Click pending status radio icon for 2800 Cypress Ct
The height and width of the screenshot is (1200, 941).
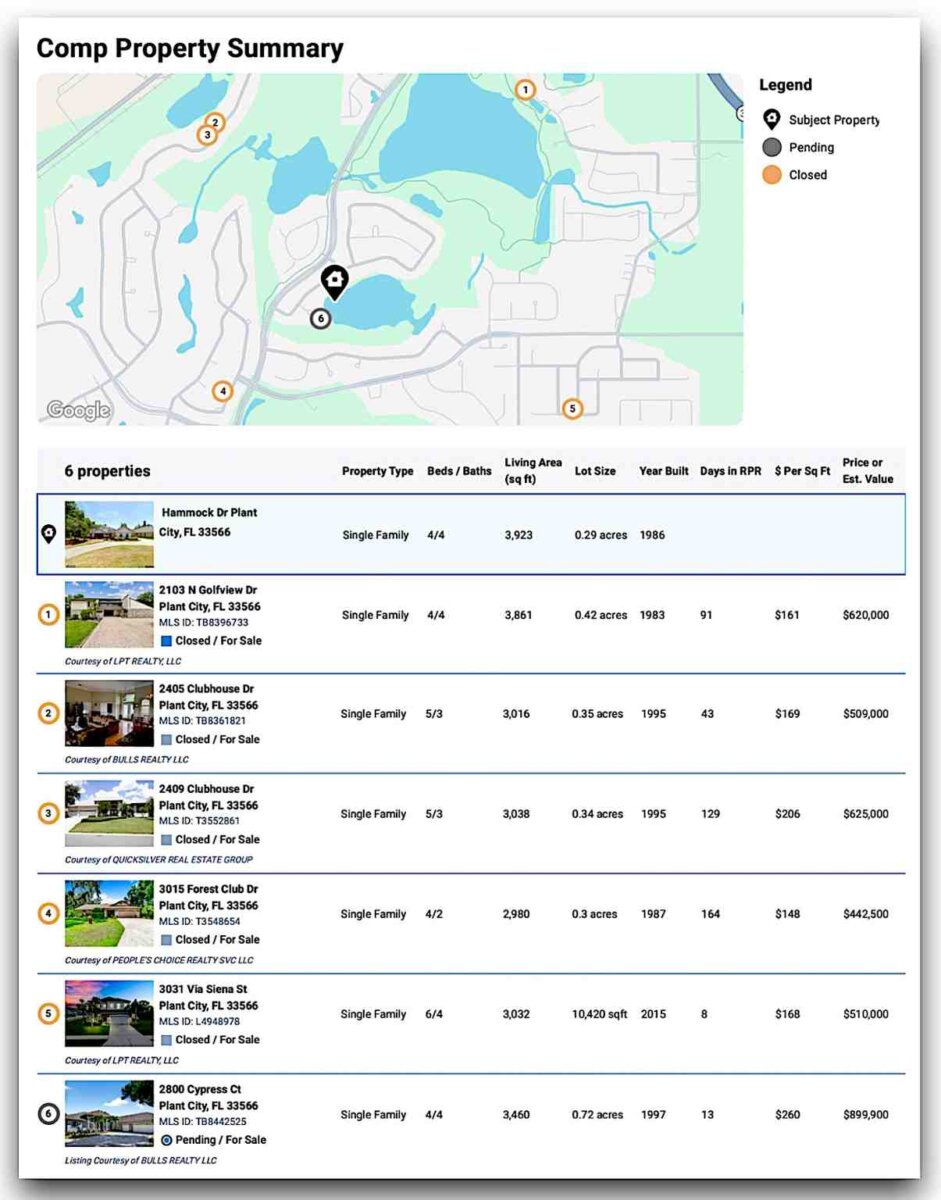pyautogui.click(x=166, y=1140)
